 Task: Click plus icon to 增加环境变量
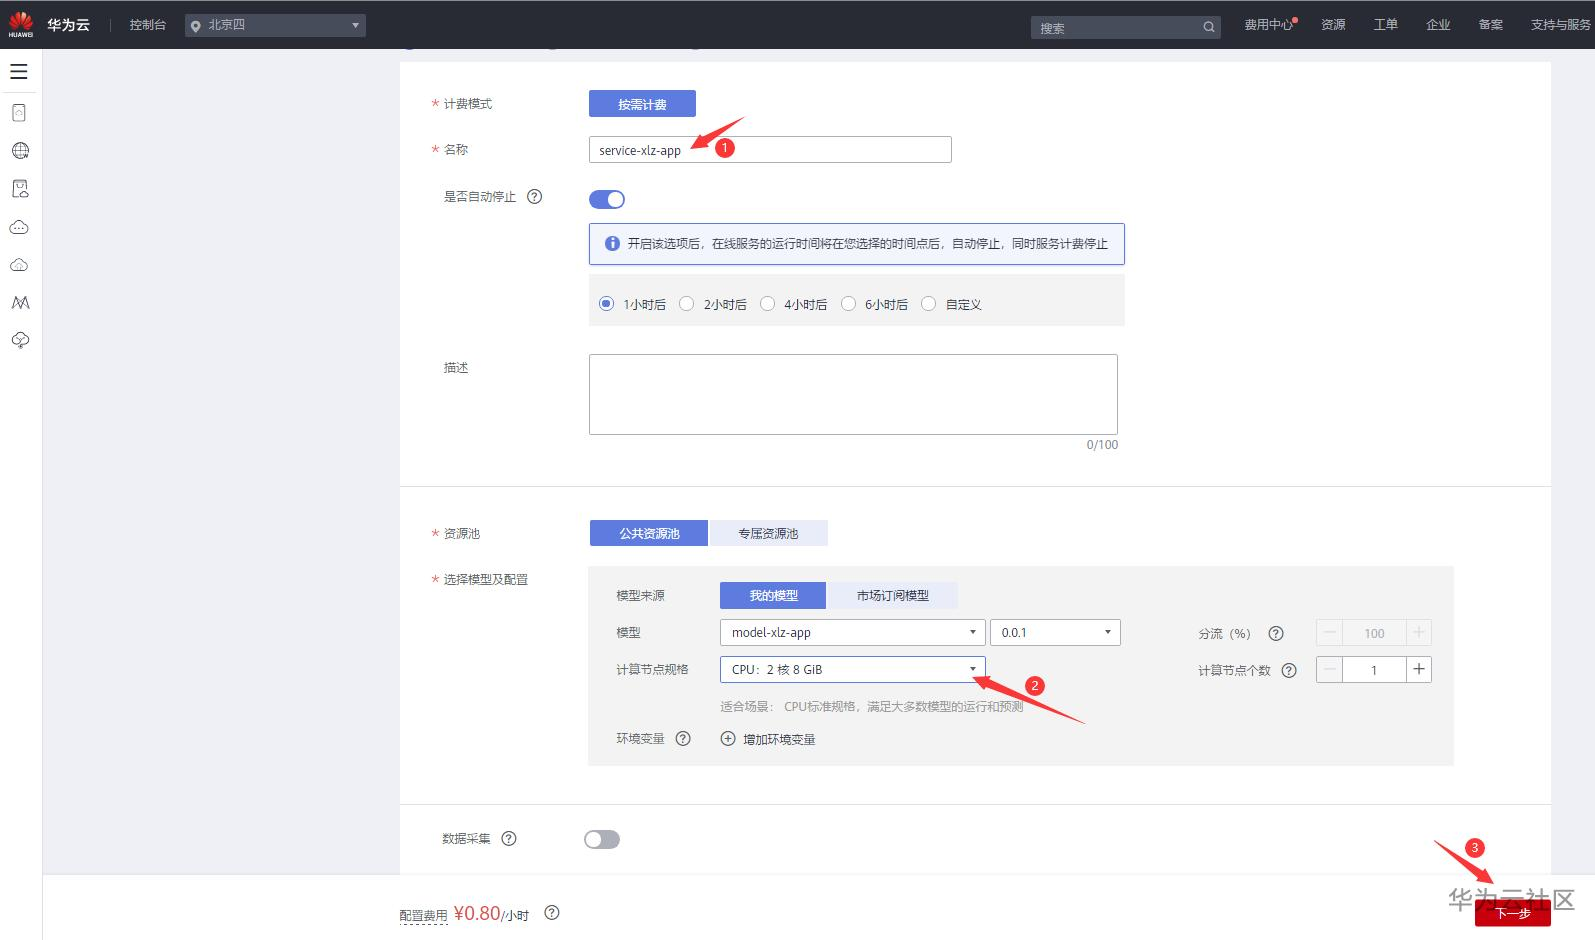tap(728, 739)
